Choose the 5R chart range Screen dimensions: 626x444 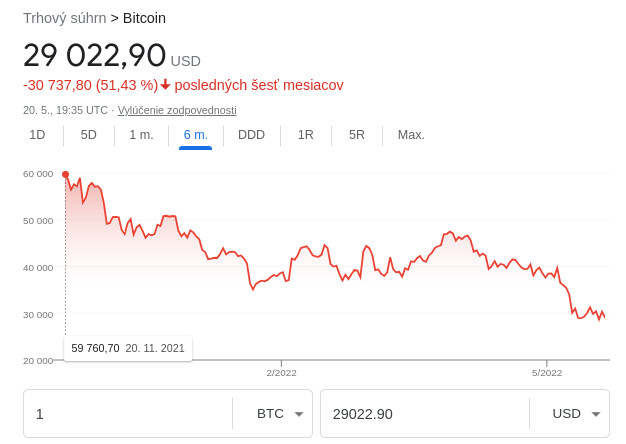tap(357, 135)
